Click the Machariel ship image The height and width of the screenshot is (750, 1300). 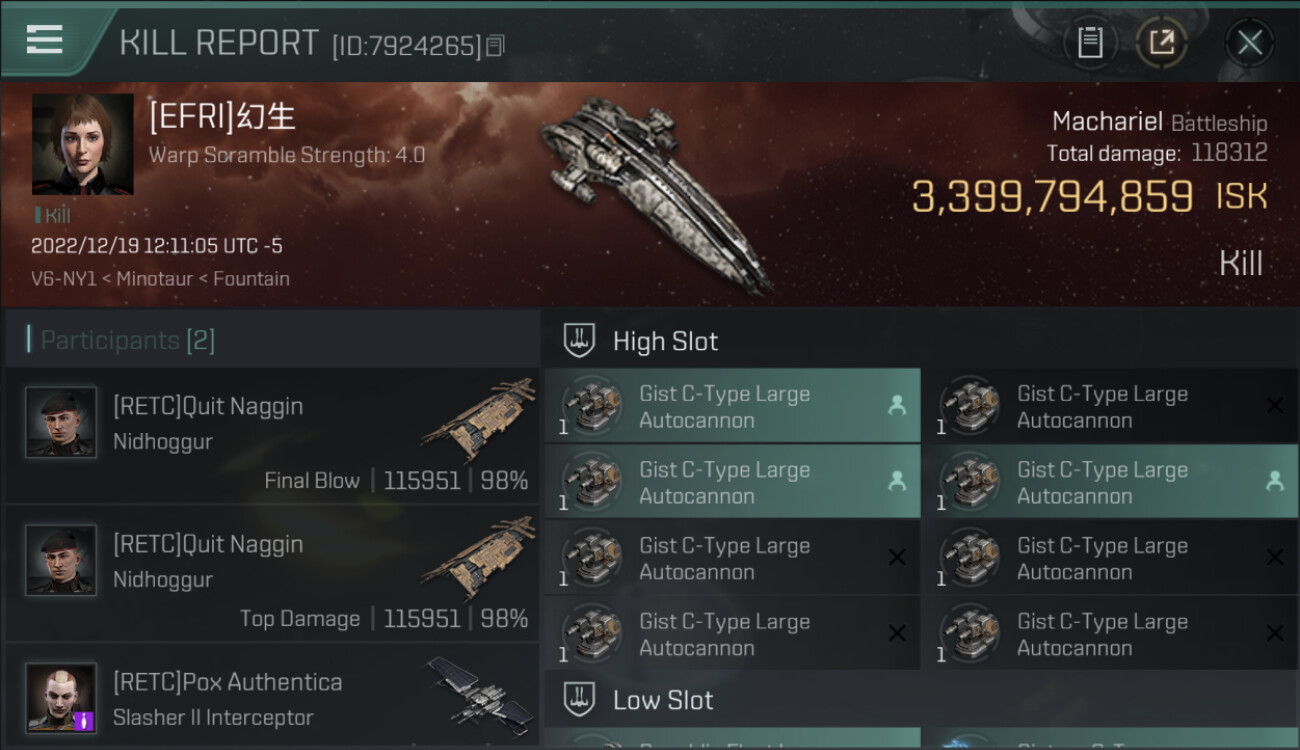(x=655, y=190)
